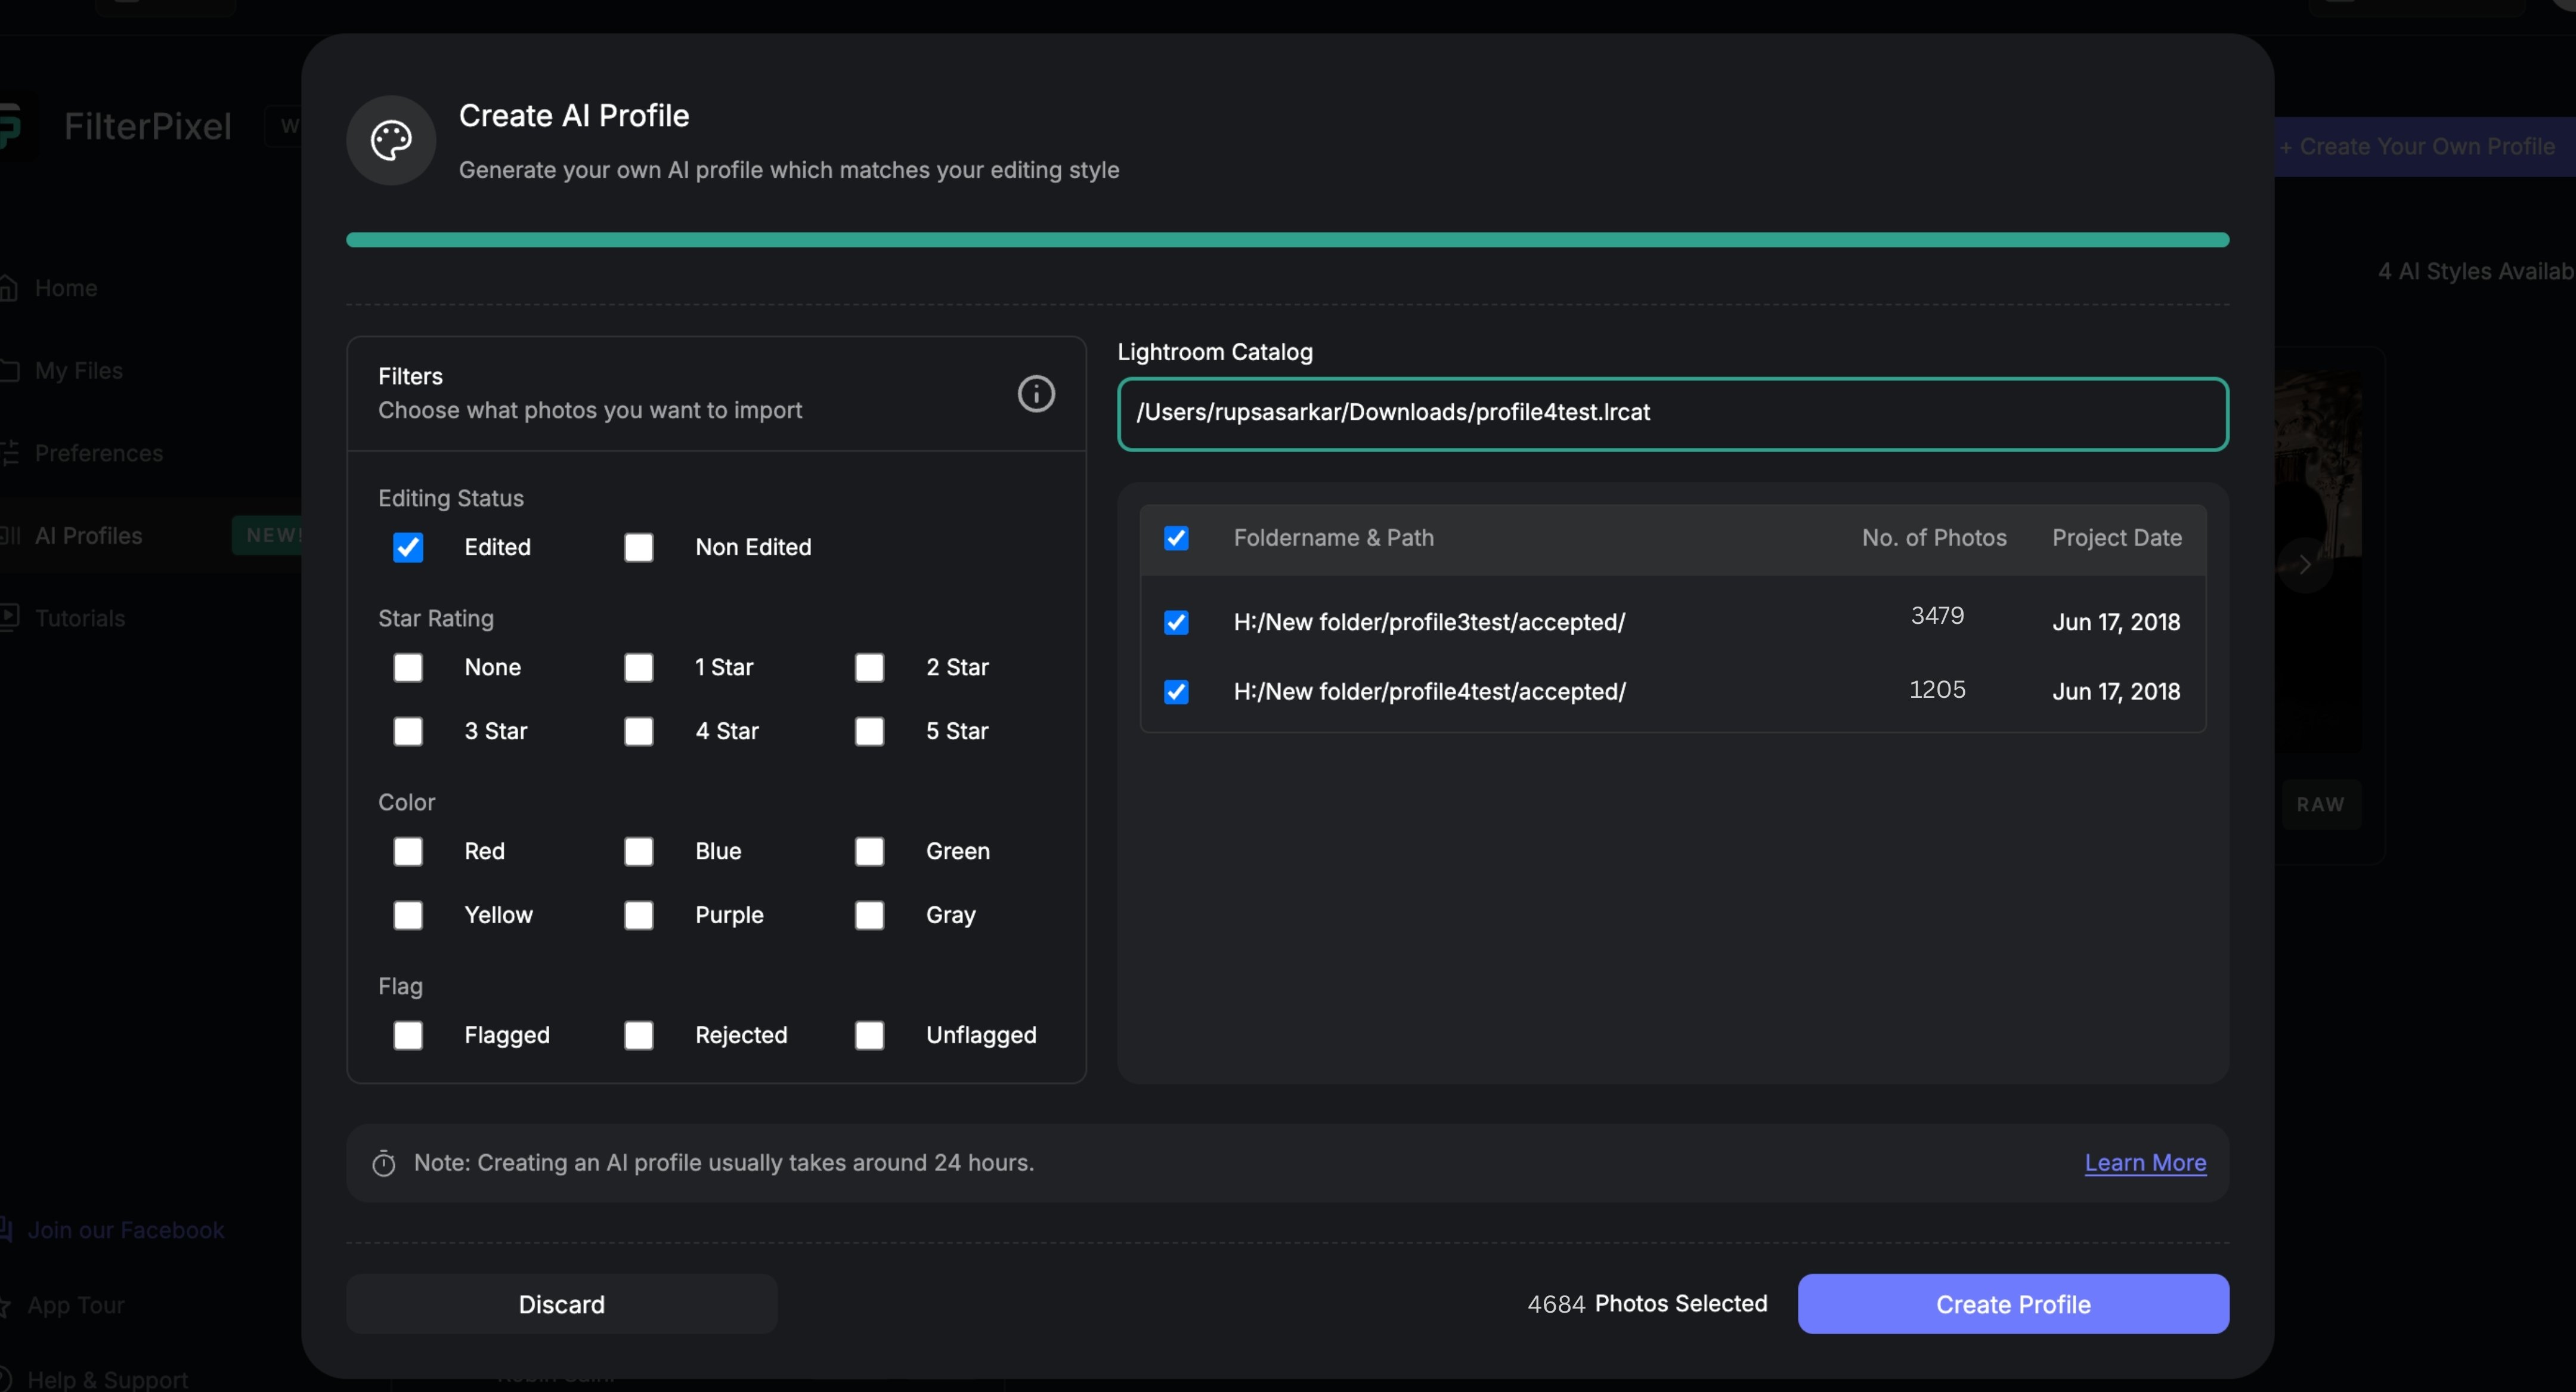Click the Preferences sliders icon

(10, 452)
